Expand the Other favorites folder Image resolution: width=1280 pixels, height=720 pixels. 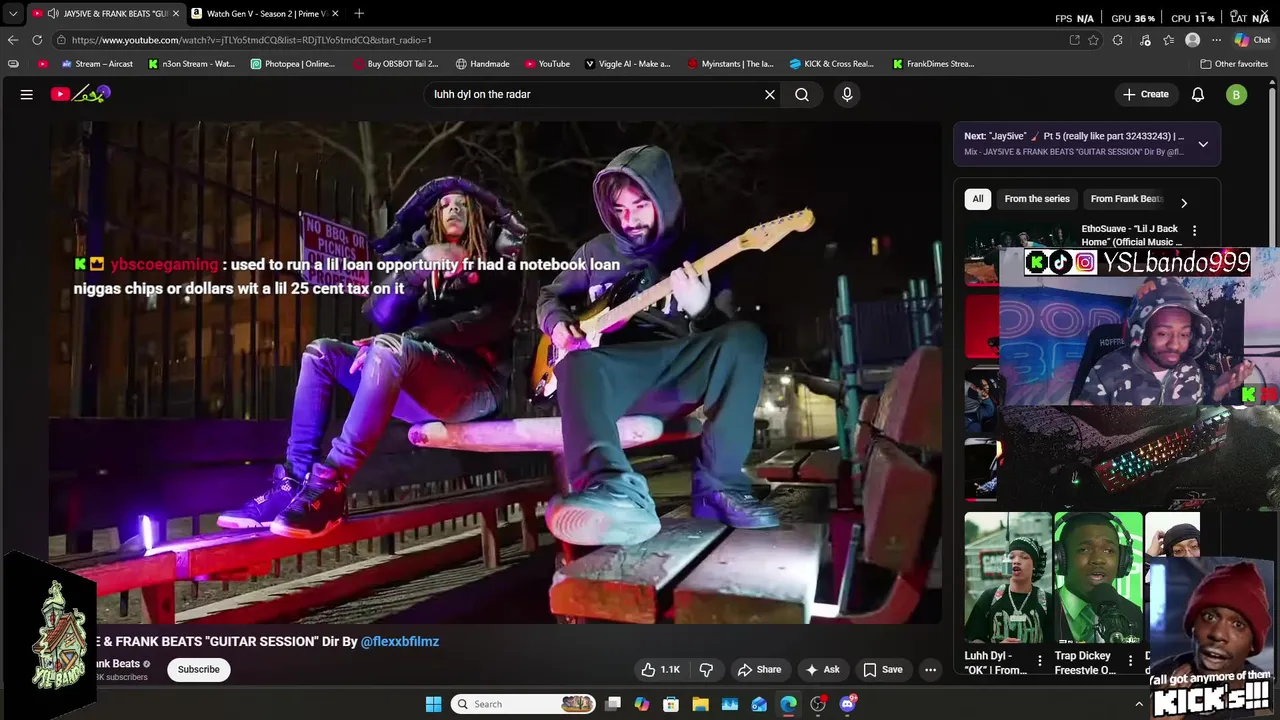(1234, 64)
